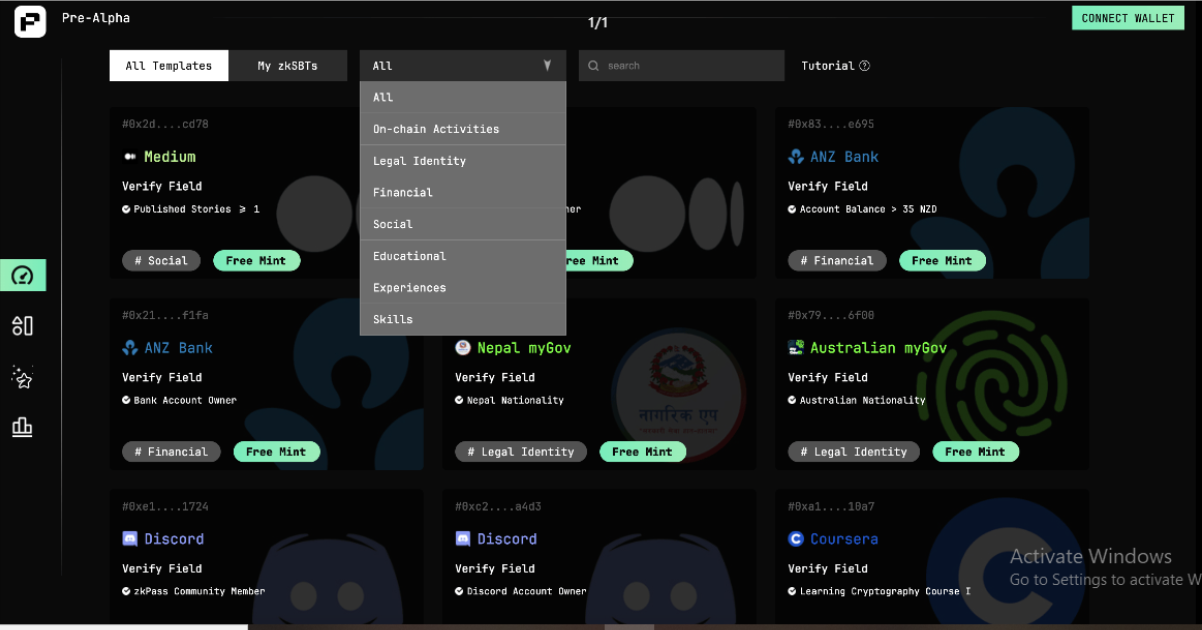Screen dimensions: 1202x630
Task: Open the Discord title above Discord Account Owner
Action: pyautogui.click(x=507, y=539)
